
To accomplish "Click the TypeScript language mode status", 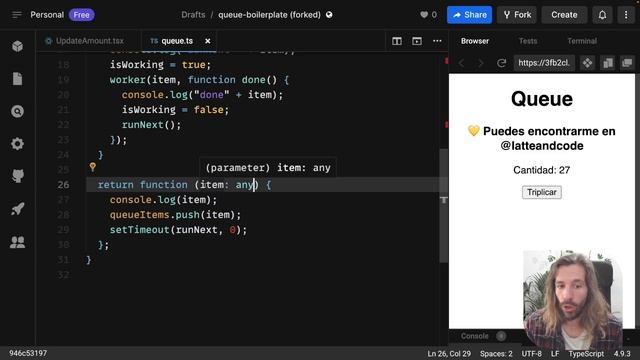I will (x=586, y=353).
